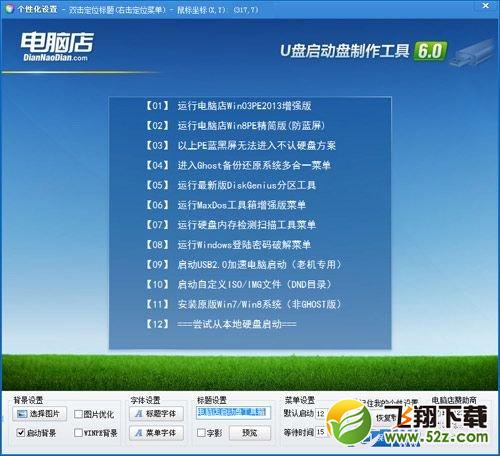Viewport: 500px width, 456px height.
Task: Select menu entry 【09】 启动USB2.0加速电脑启动
Action: (244, 265)
